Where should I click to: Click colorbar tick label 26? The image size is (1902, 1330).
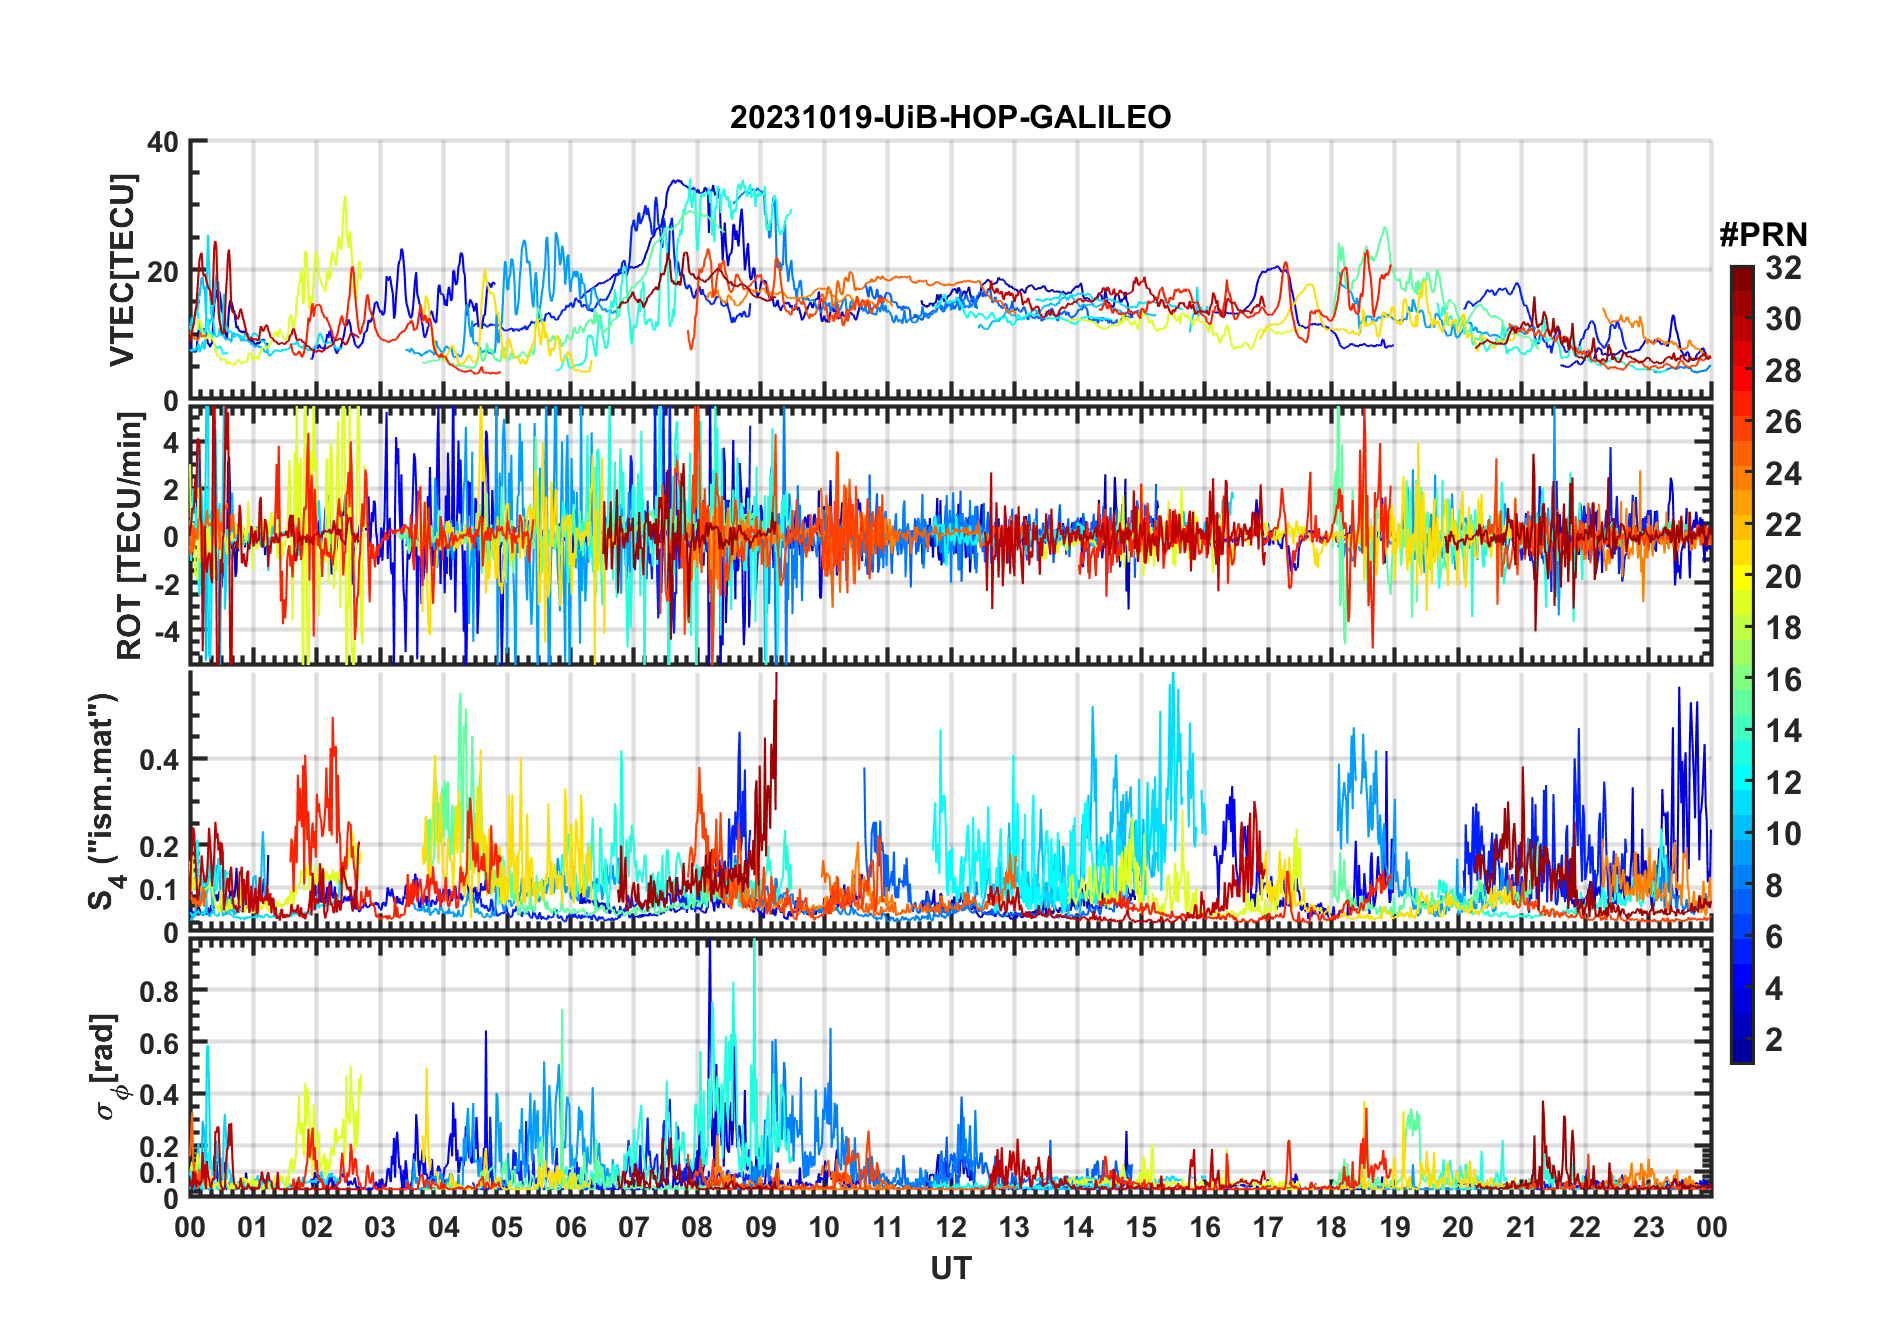[1784, 422]
